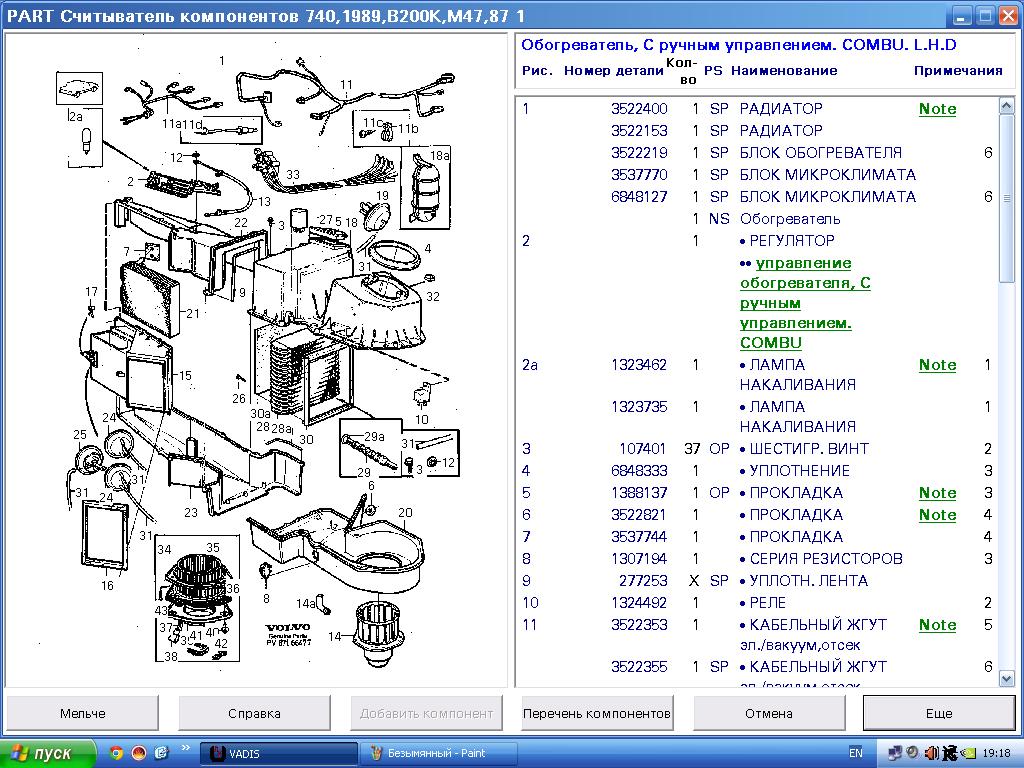Expand the quick launch chevron

click(186, 747)
